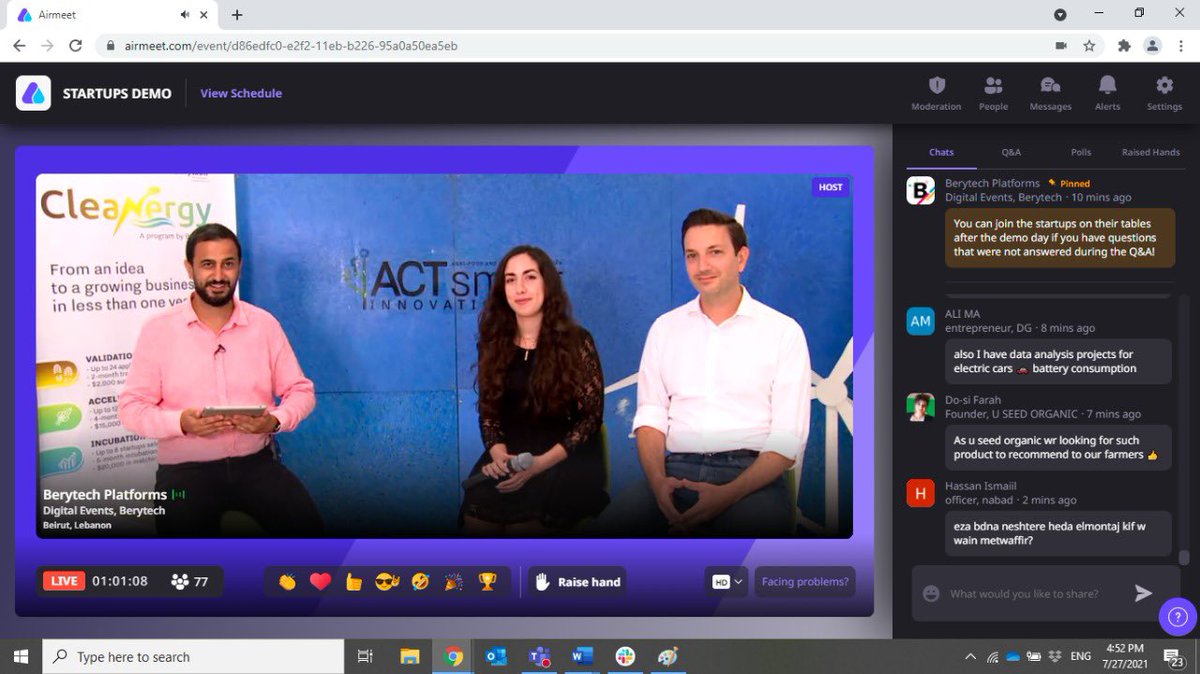1200x674 pixels.
Task: Open the Moderation panel
Action: 936,93
